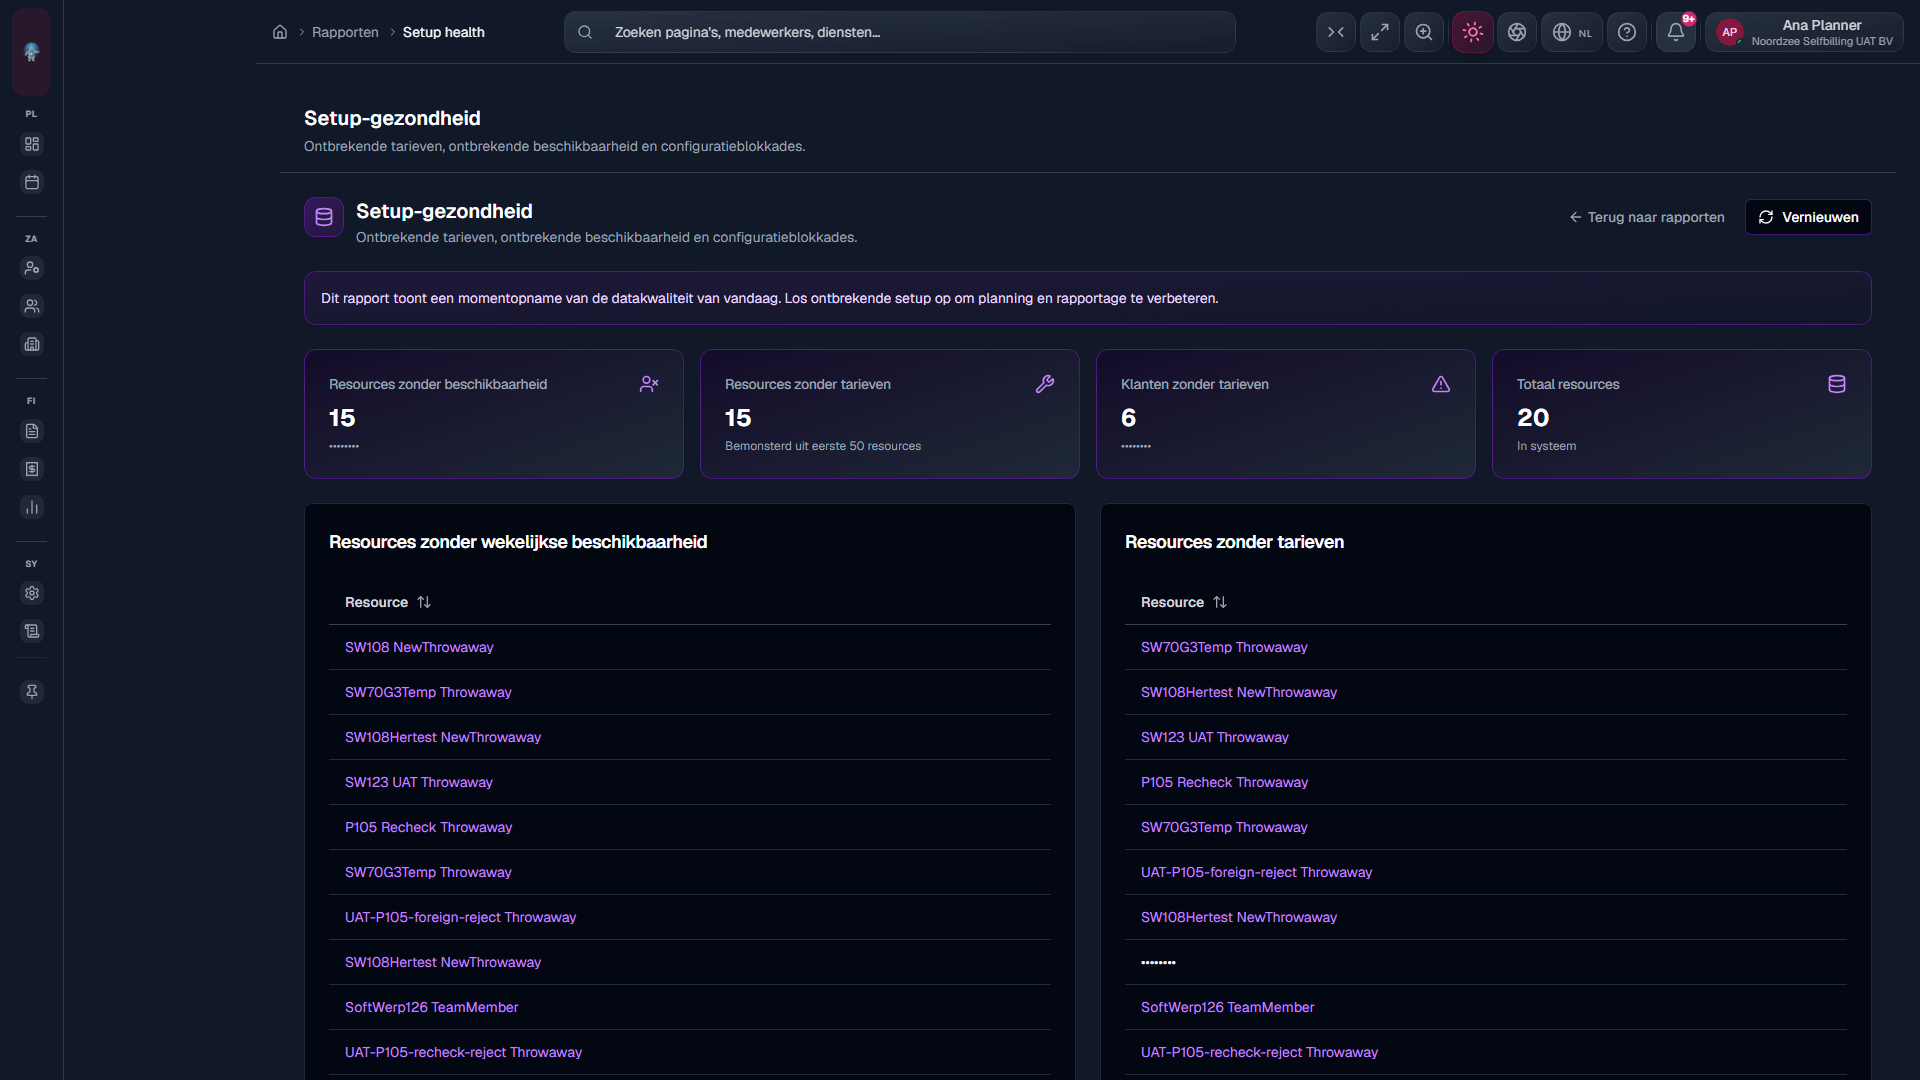The width and height of the screenshot is (1920, 1080).
Task: Click the home icon in the breadcrumb
Action: tap(280, 32)
